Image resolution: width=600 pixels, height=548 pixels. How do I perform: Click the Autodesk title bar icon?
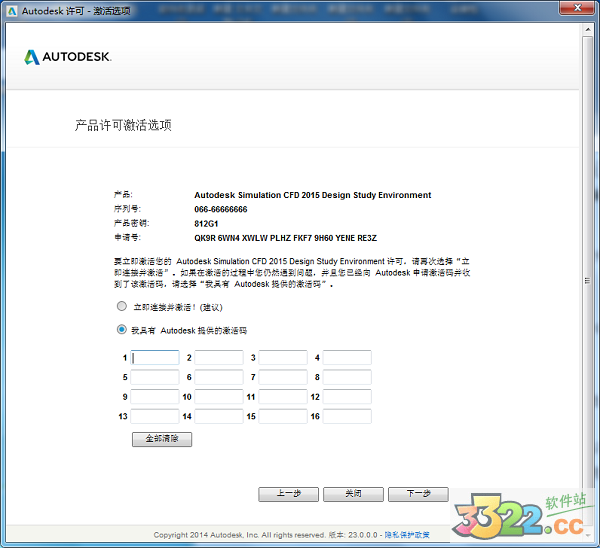[12, 11]
